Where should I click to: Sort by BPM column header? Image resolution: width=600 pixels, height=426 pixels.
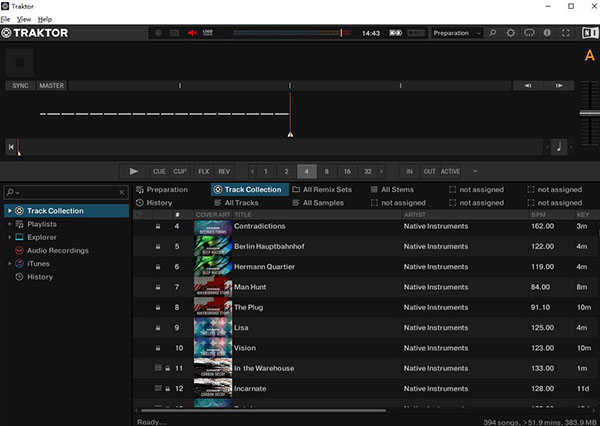(x=538, y=215)
